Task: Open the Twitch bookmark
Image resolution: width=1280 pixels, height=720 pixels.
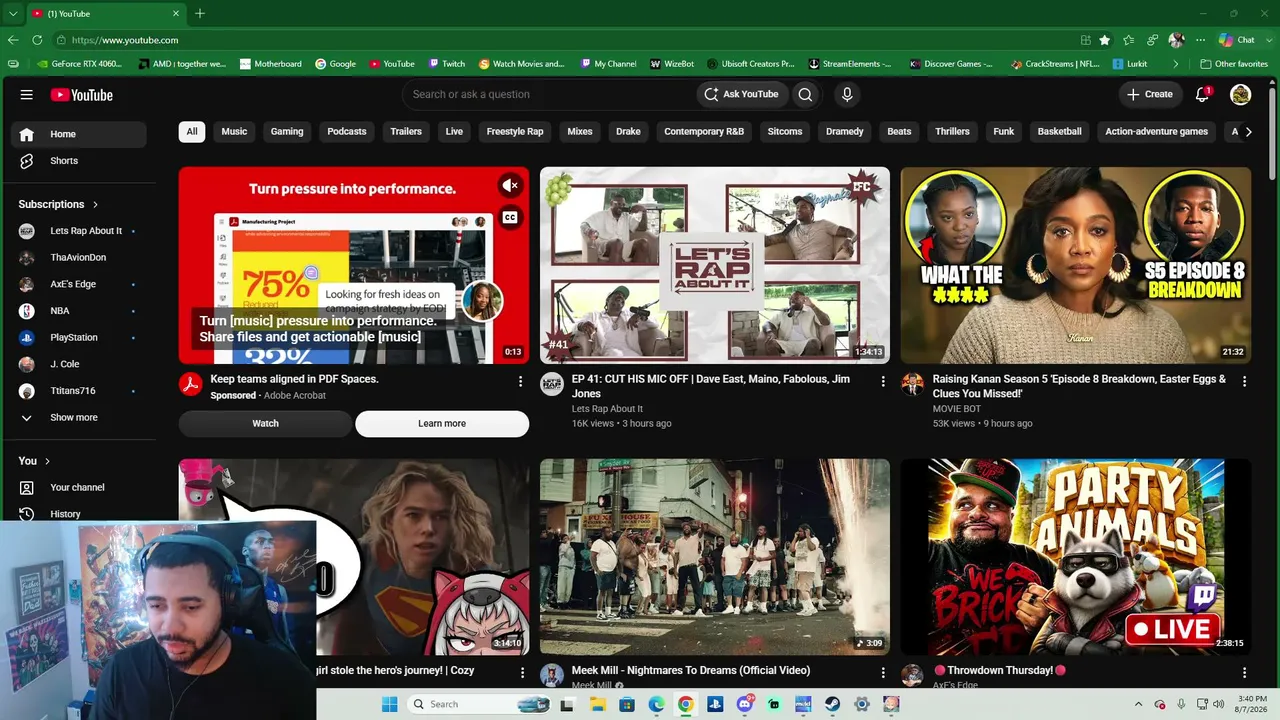Action: coord(447,64)
